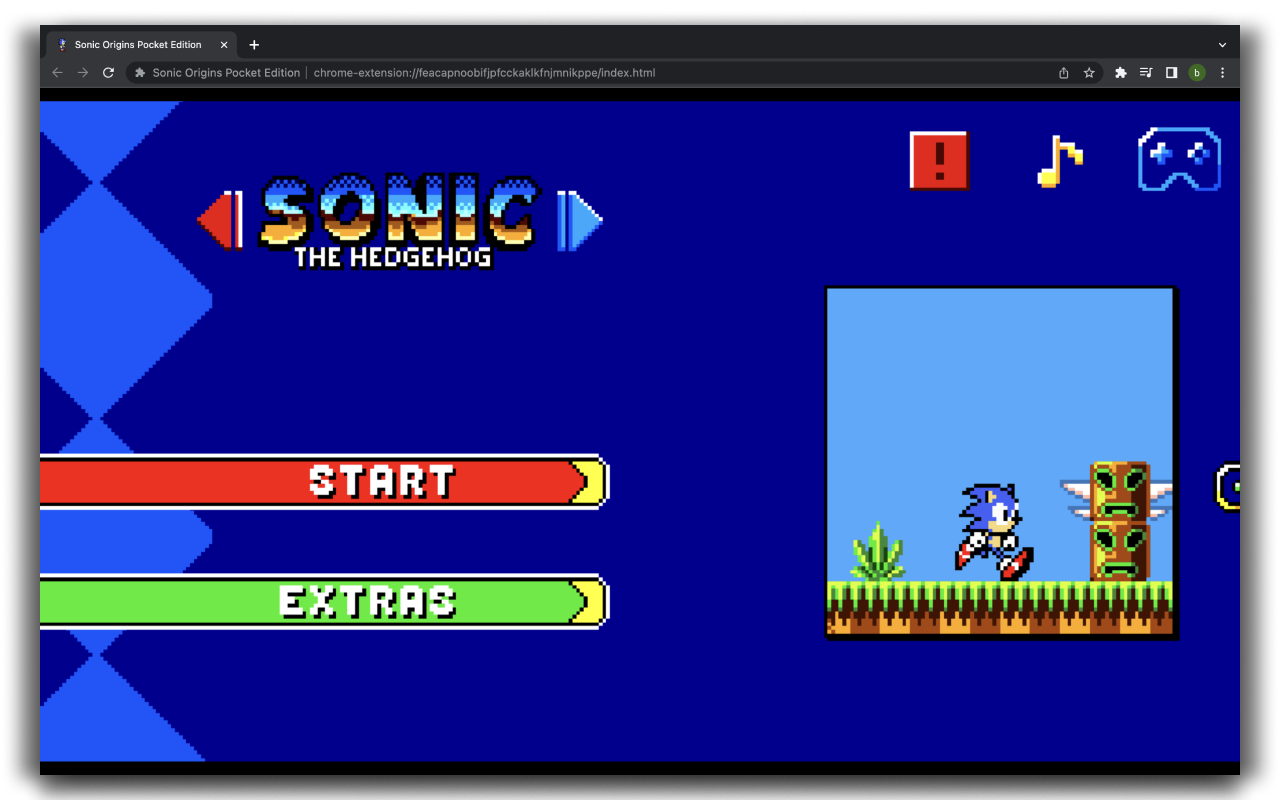The image size is (1280, 800).
Task: Open the yellow music note menu
Action: [x=1060, y=161]
